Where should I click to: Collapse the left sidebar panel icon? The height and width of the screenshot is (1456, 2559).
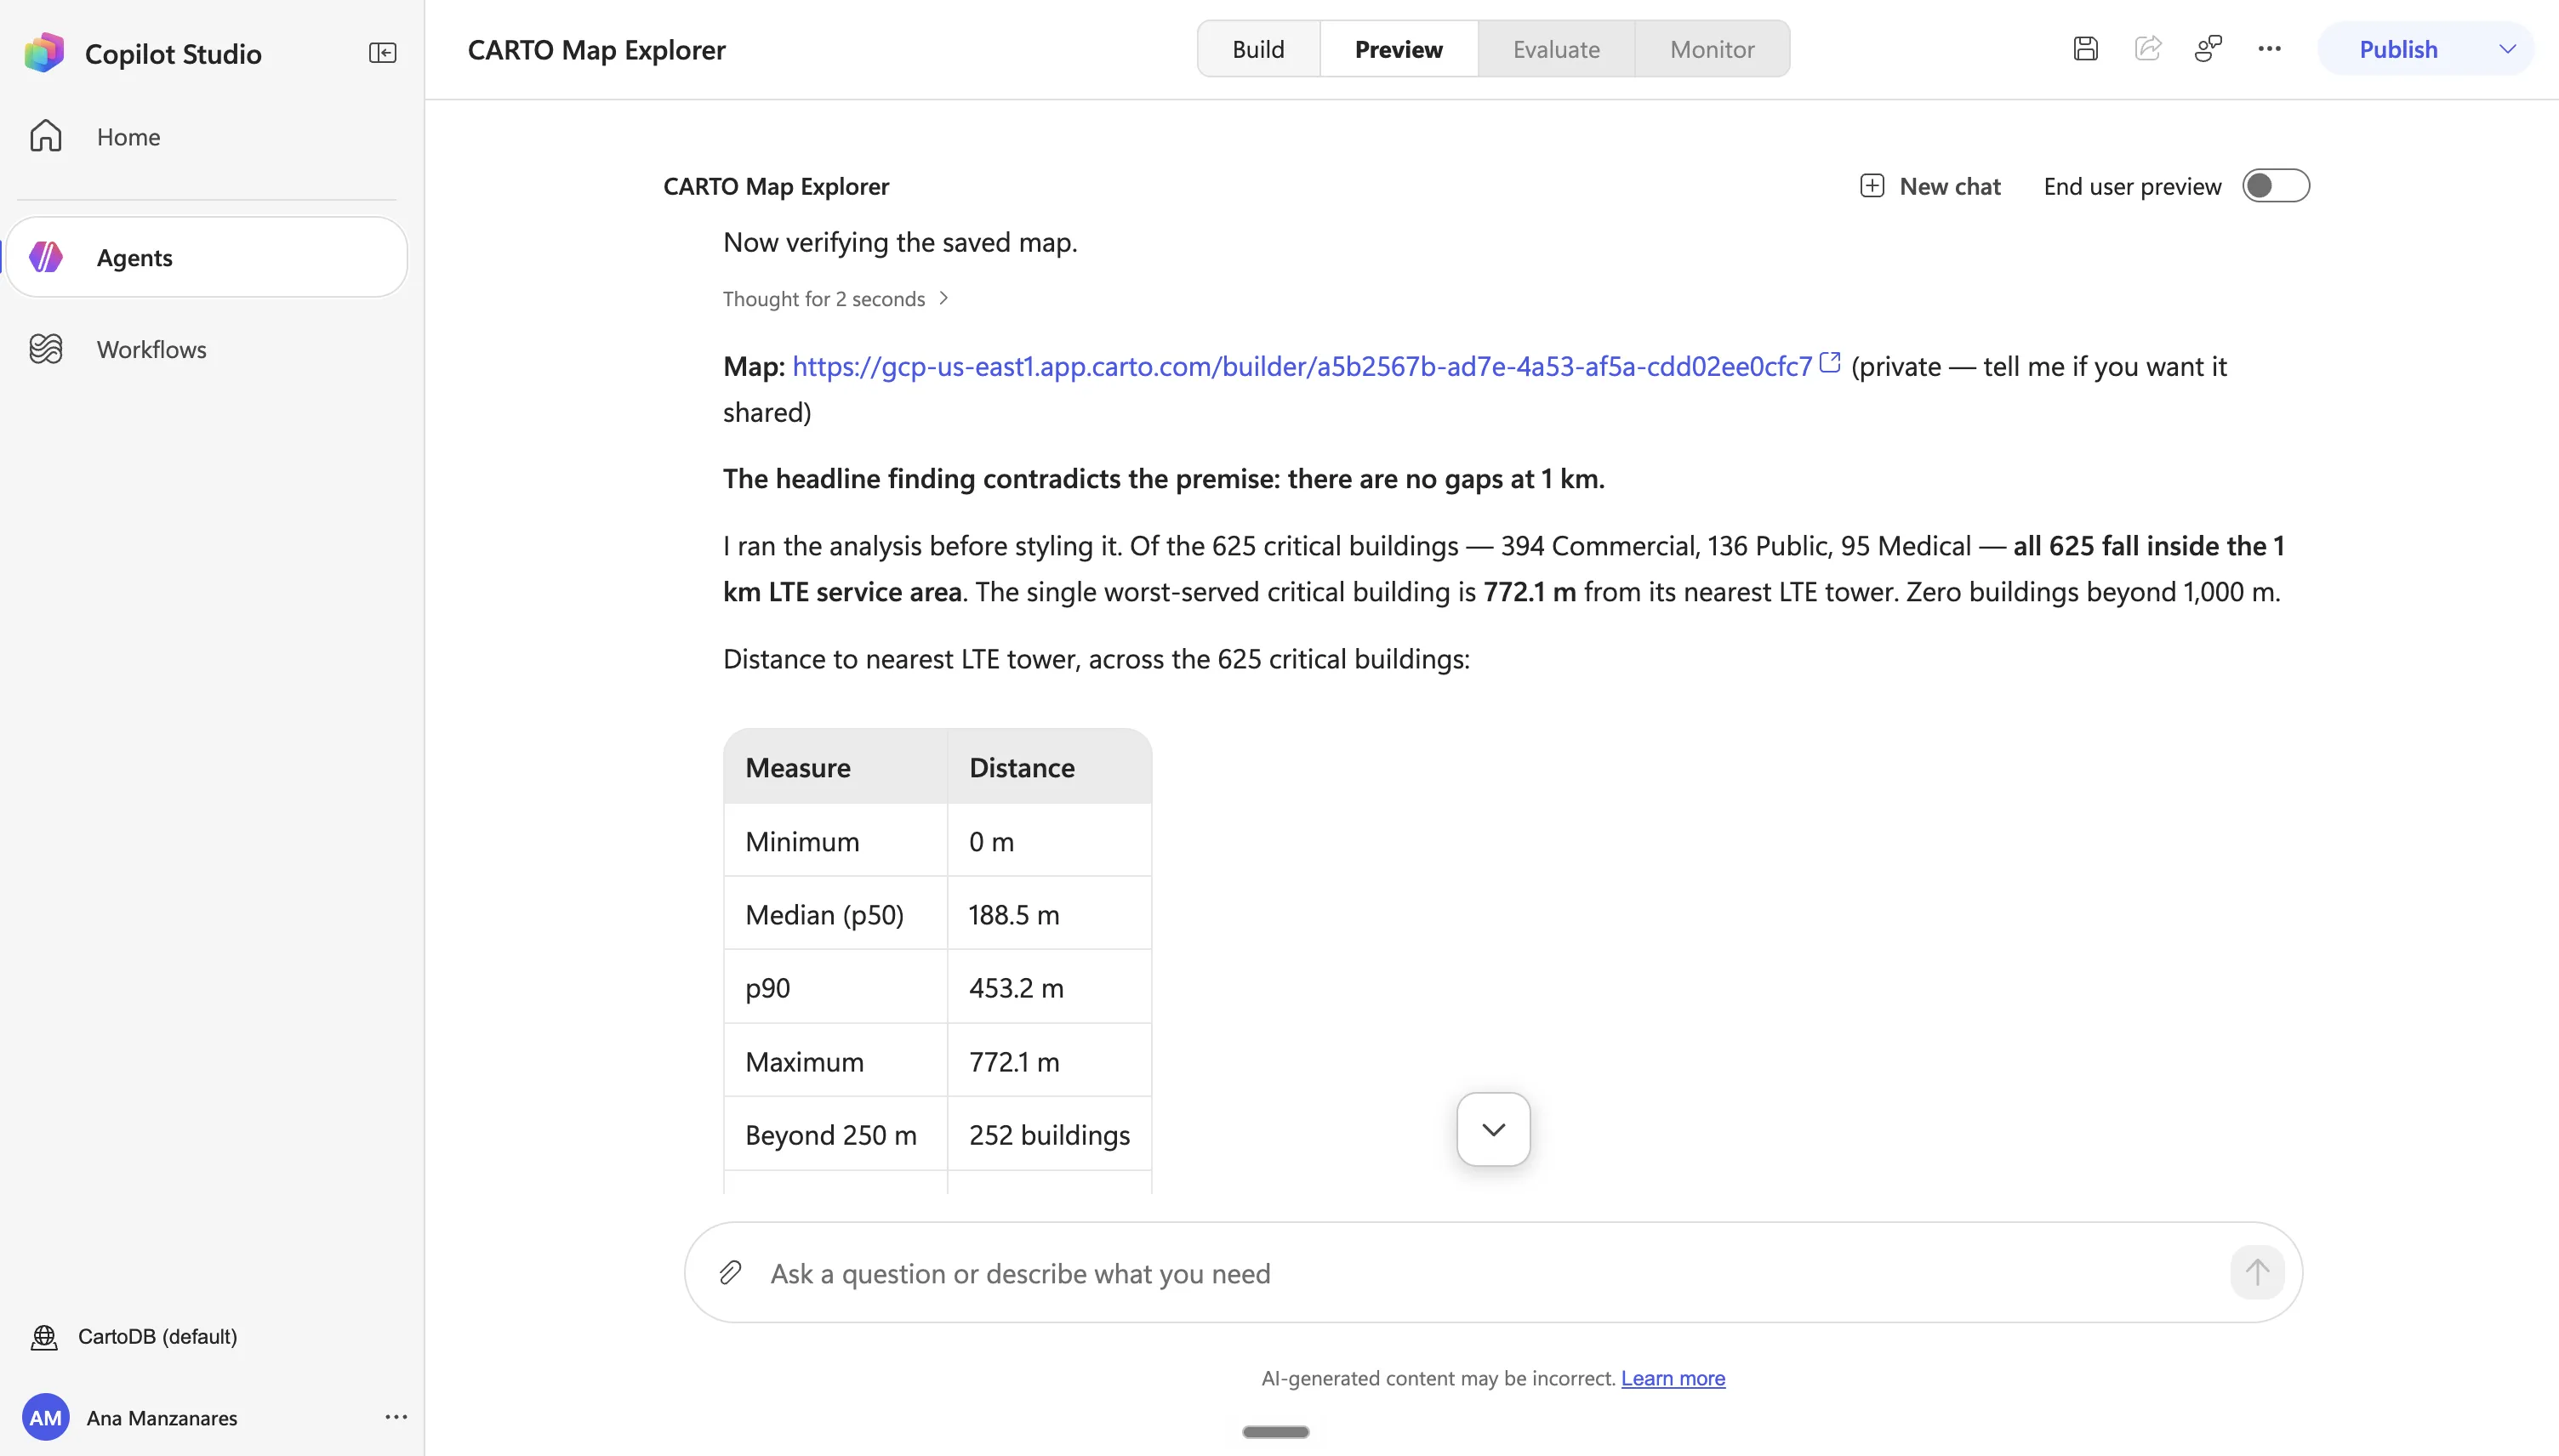tap(382, 52)
